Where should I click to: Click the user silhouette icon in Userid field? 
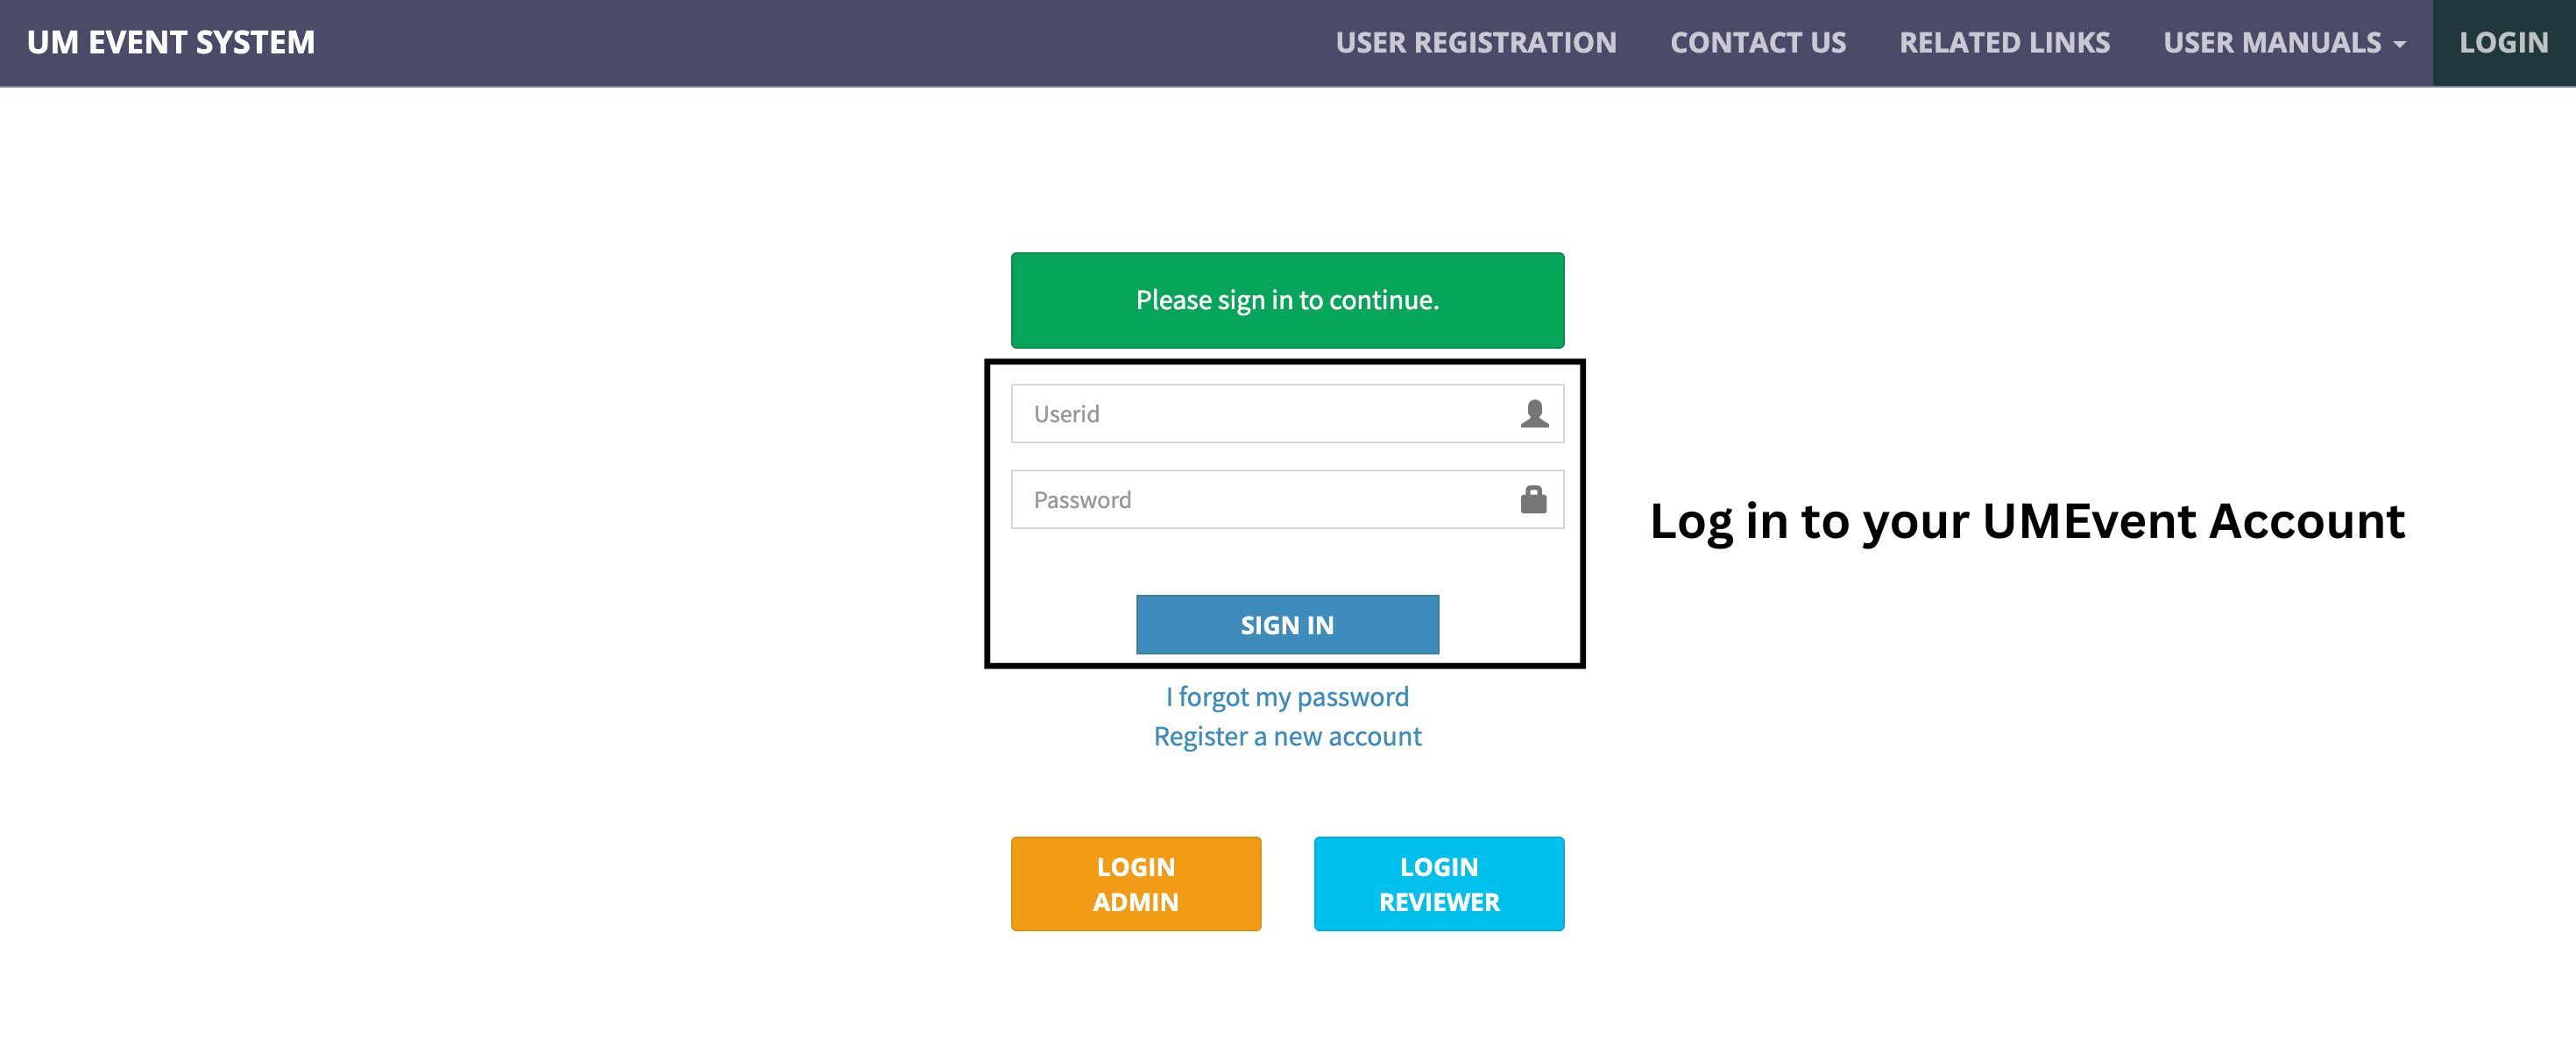(x=1534, y=413)
